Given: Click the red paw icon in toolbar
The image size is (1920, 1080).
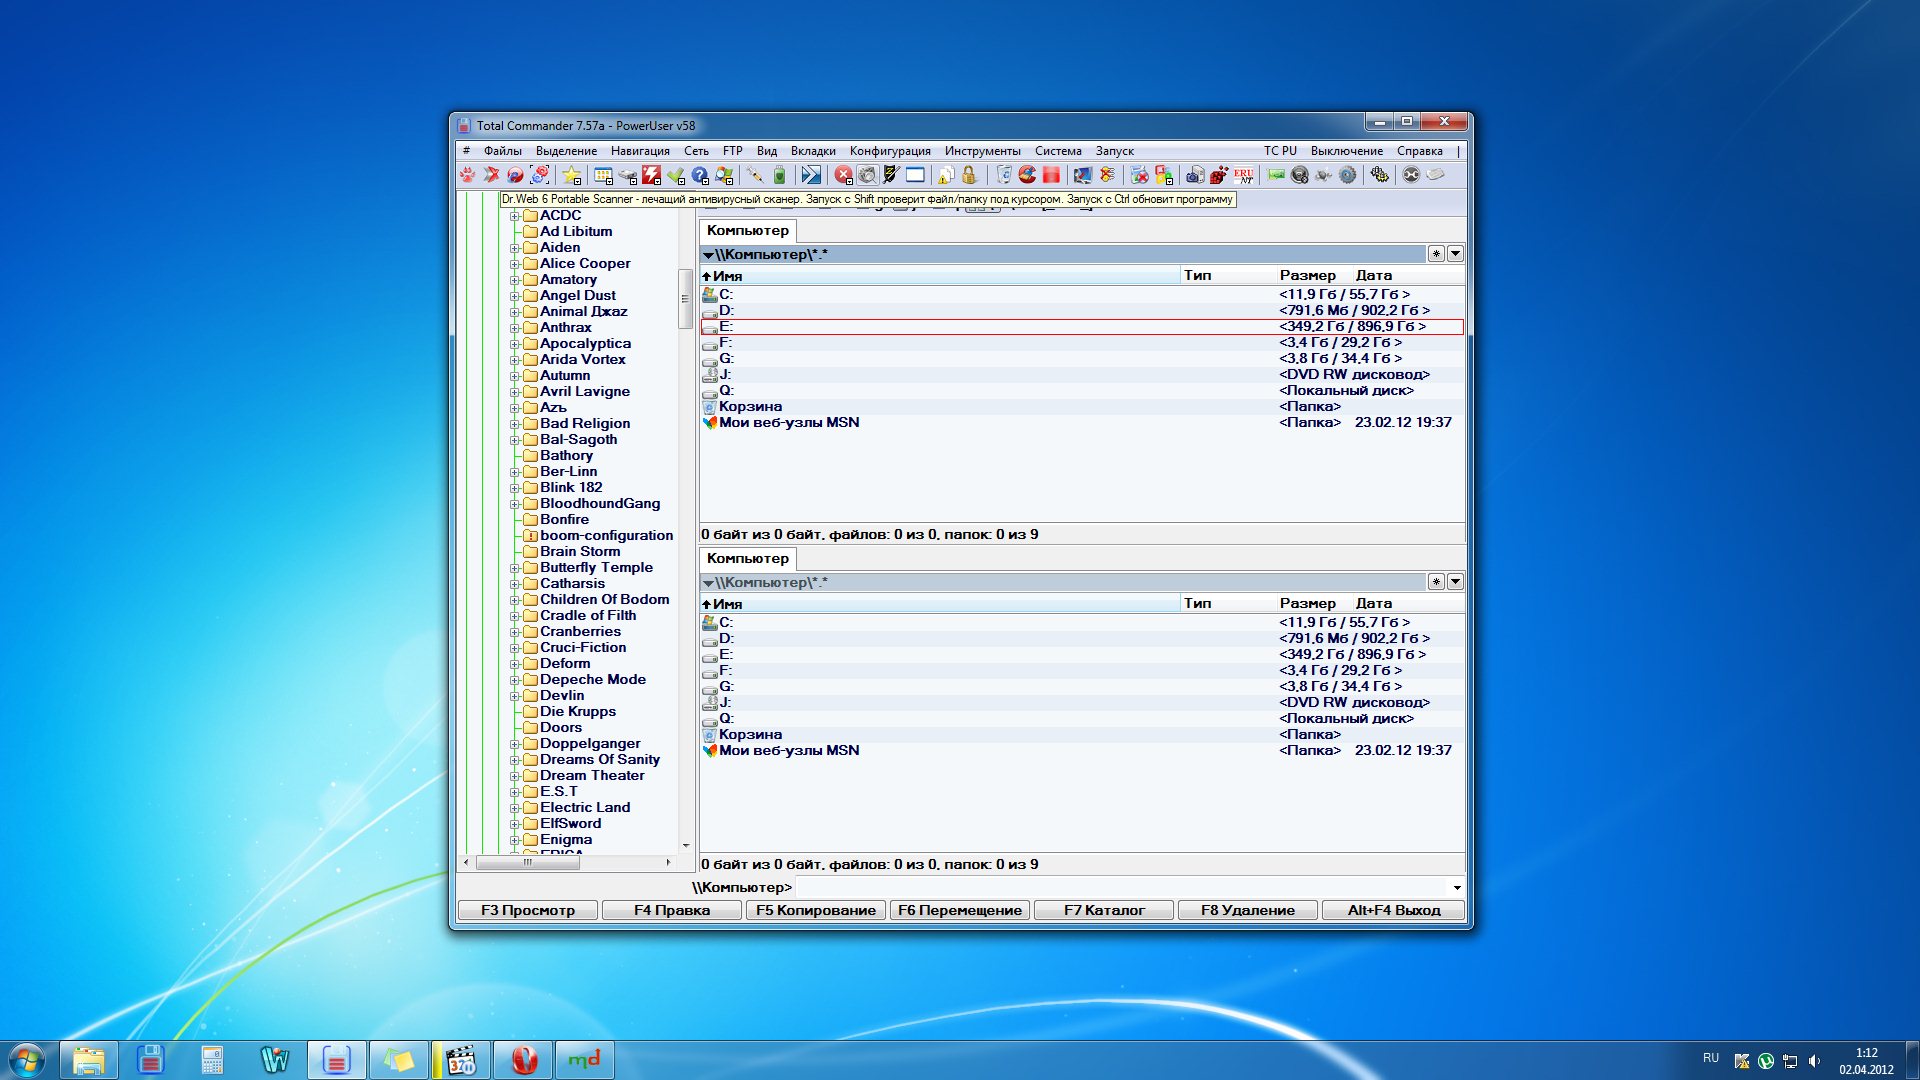Looking at the screenshot, I should (467, 175).
